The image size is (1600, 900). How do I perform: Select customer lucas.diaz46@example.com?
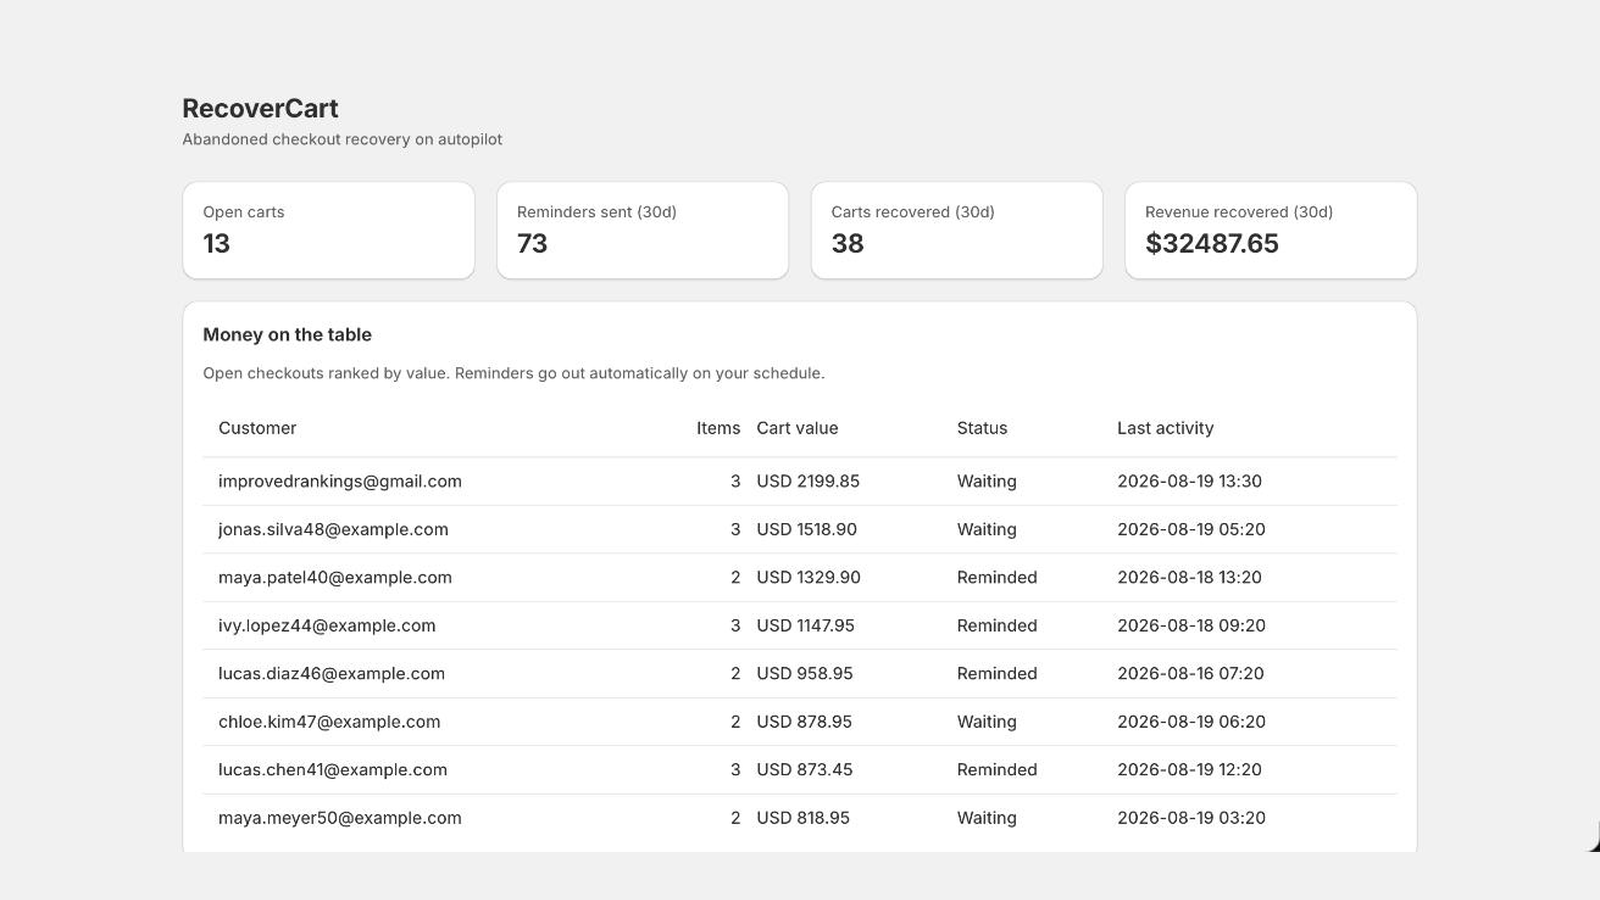(331, 673)
